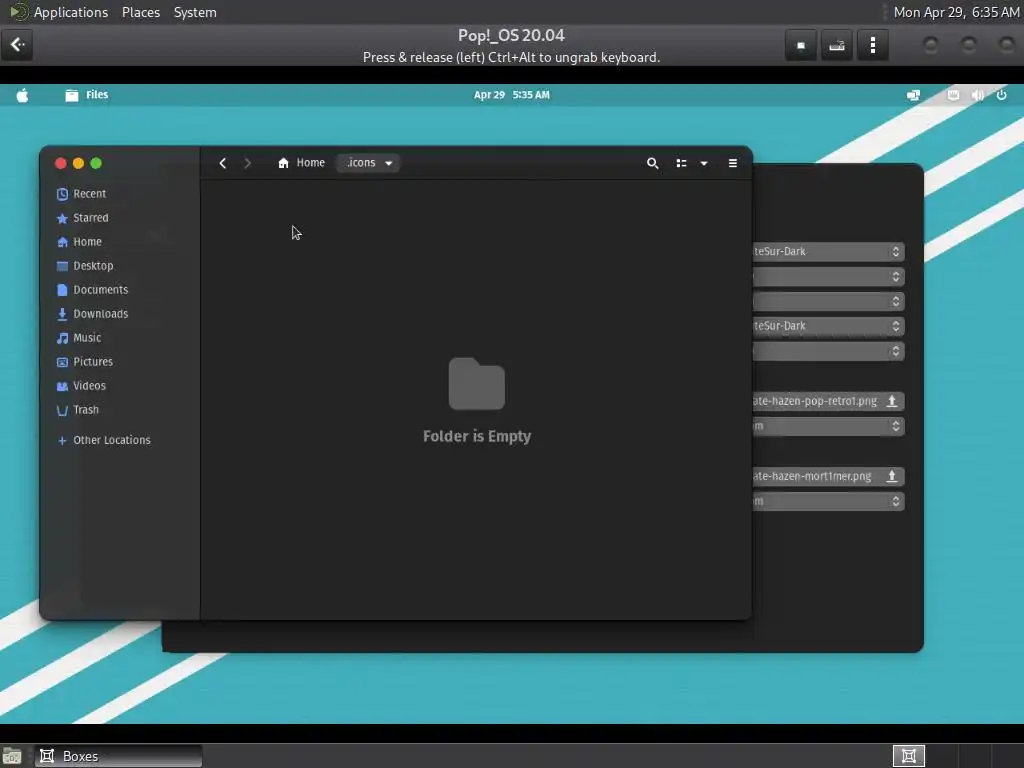Open clock Apr 29 5:35 AM
The image size is (1024, 768).
[512, 95]
